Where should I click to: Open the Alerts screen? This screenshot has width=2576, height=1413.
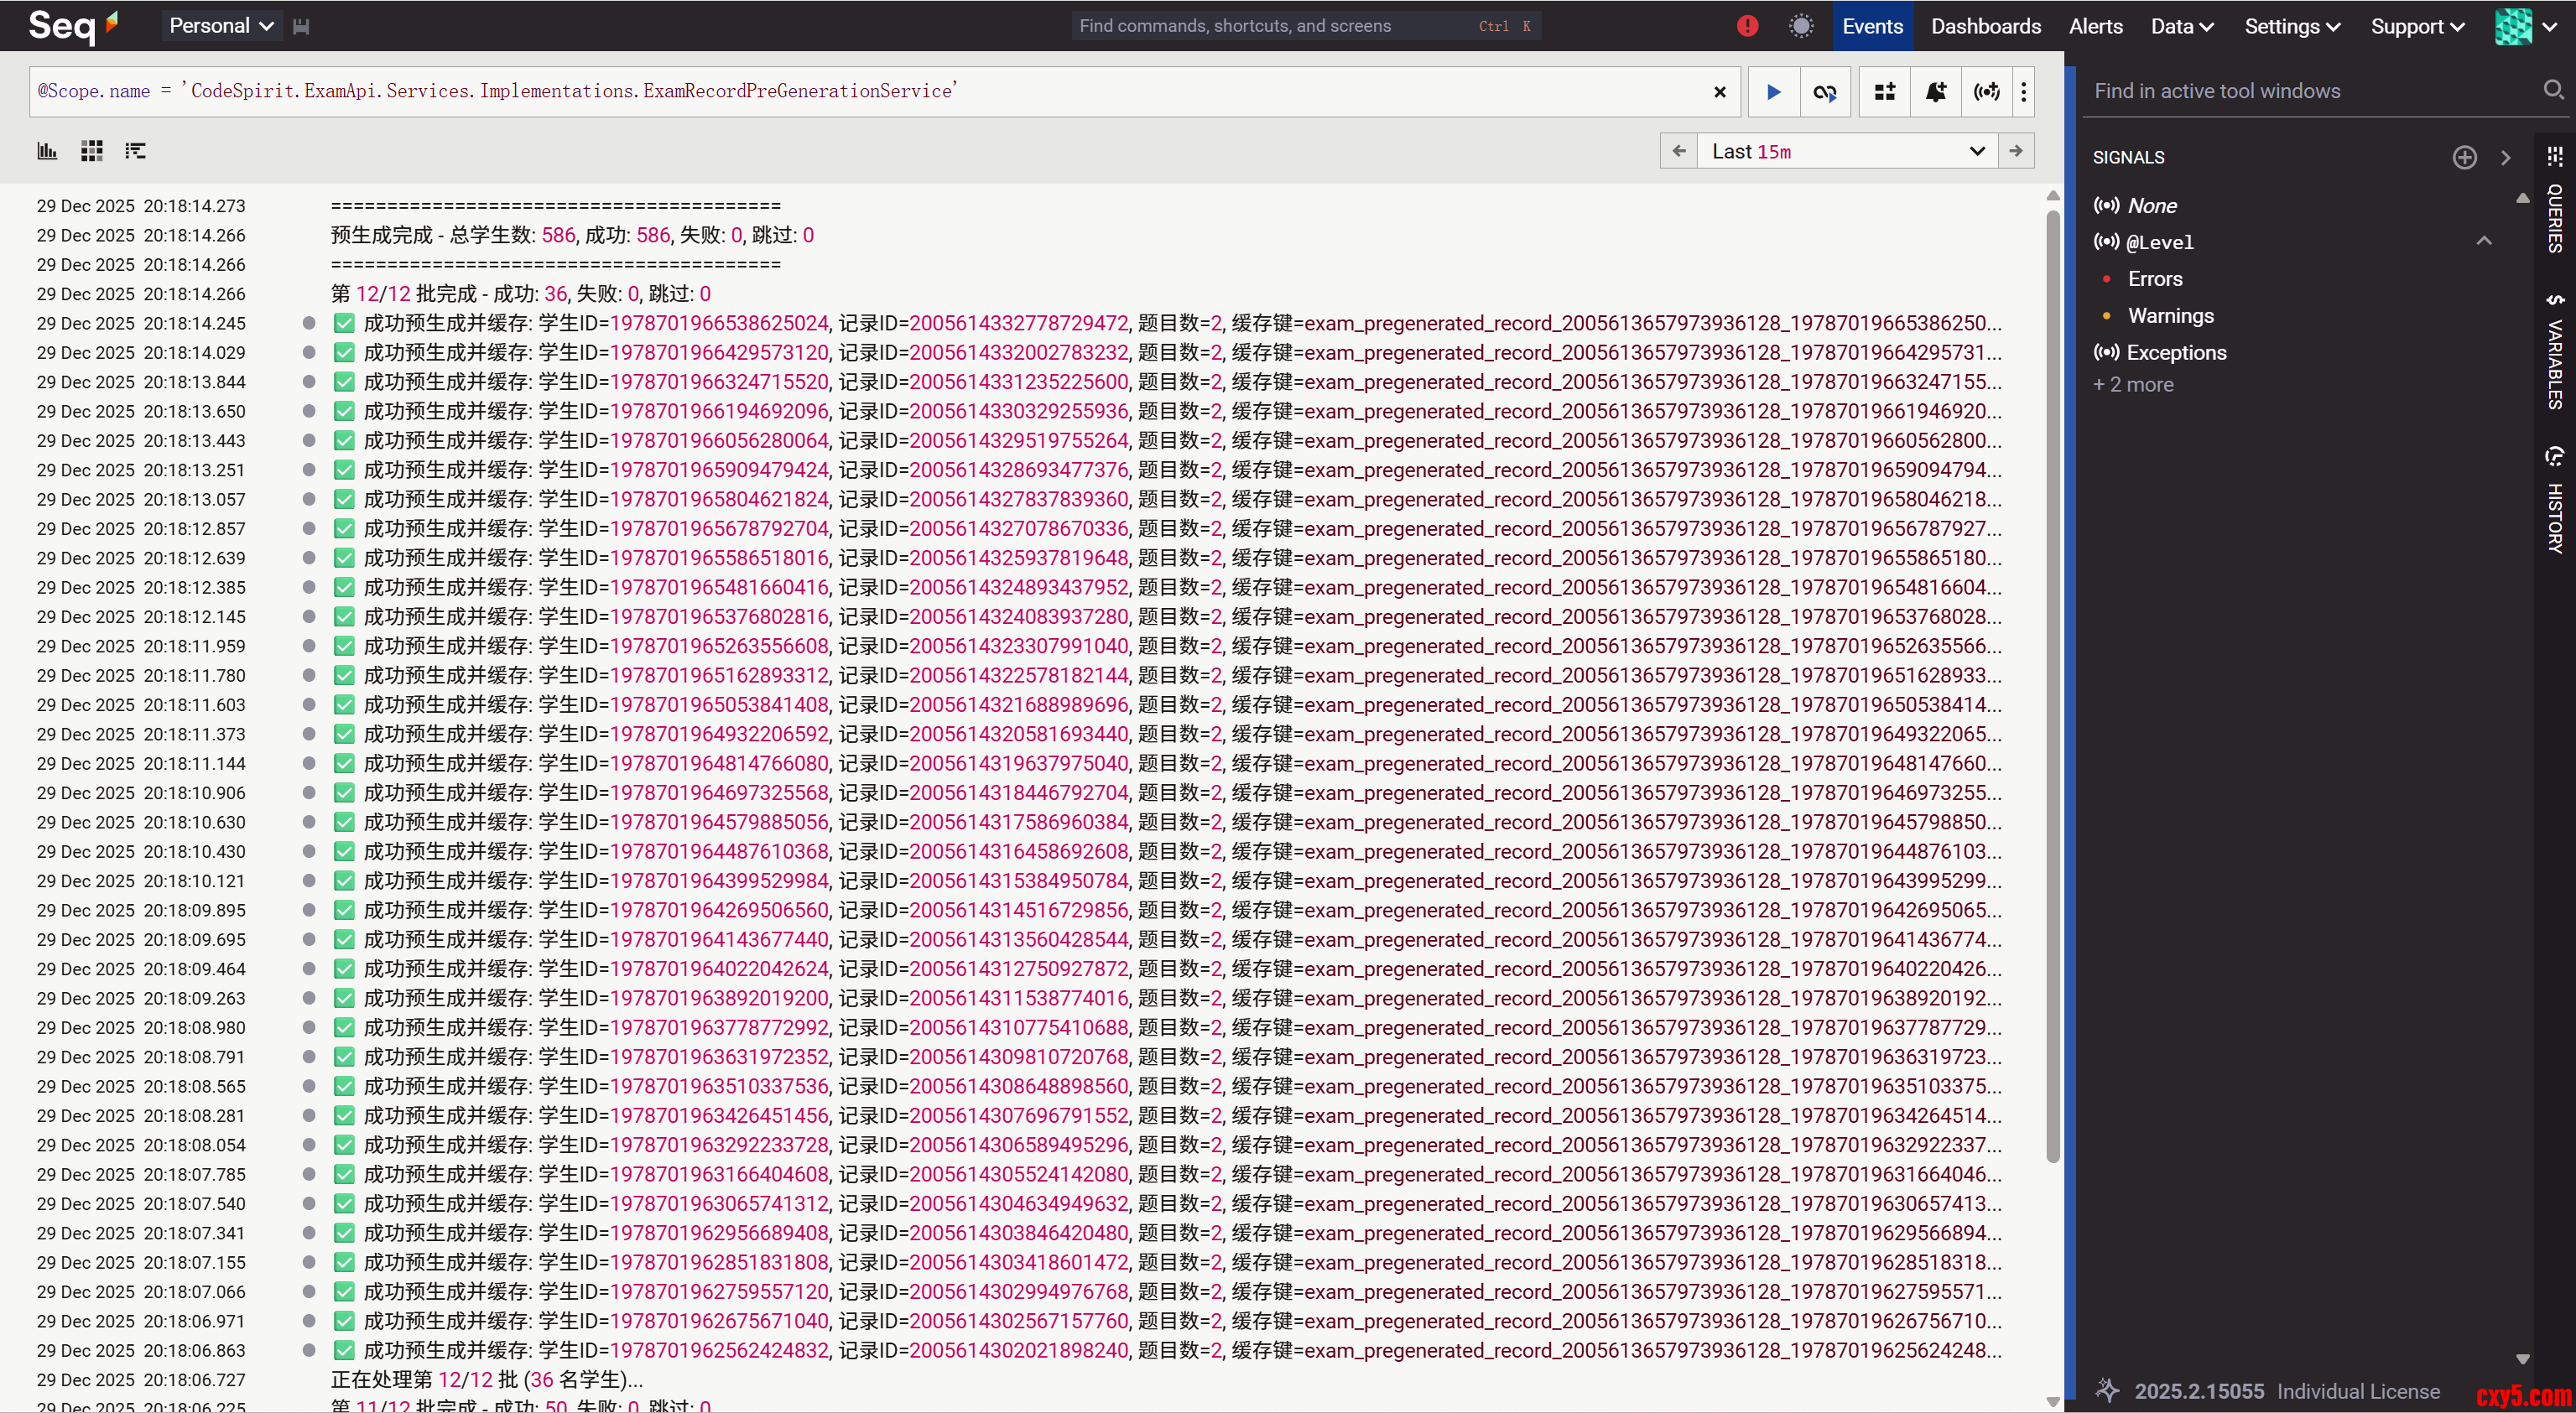pyautogui.click(x=2095, y=26)
